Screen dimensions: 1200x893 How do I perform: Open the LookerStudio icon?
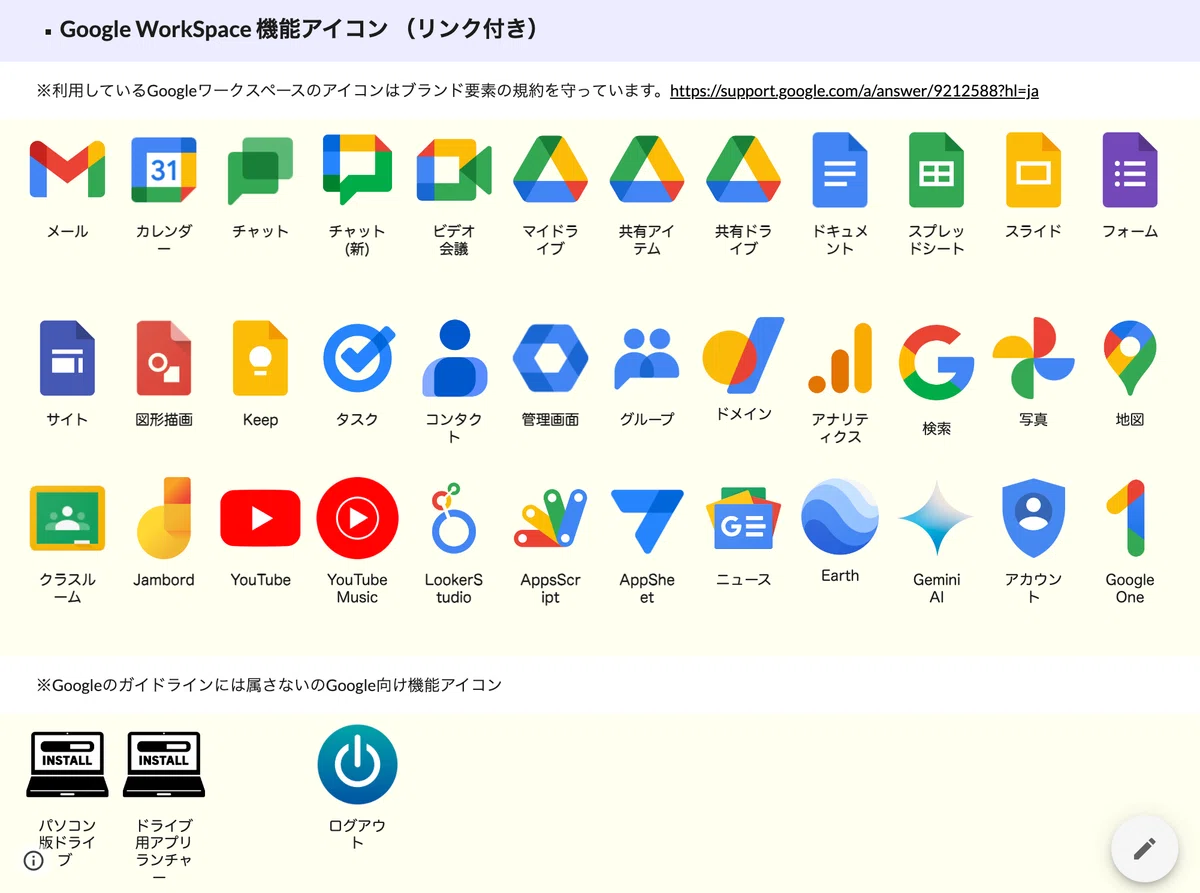click(454, 518)
